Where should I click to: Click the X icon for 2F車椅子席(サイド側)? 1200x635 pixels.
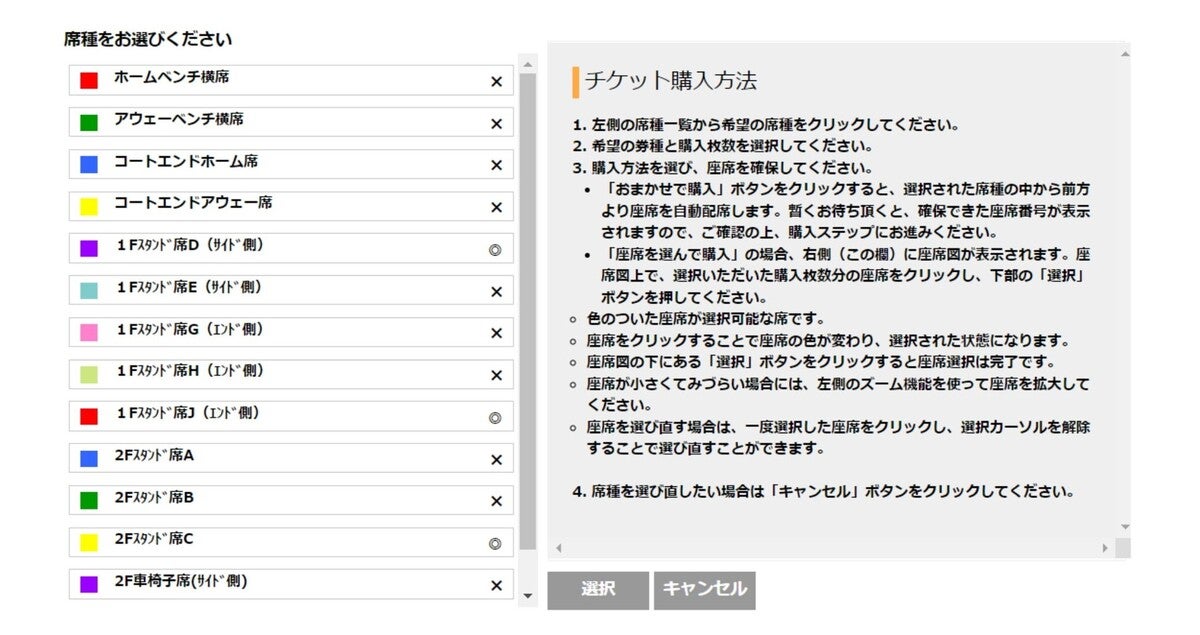pos(496,586)
